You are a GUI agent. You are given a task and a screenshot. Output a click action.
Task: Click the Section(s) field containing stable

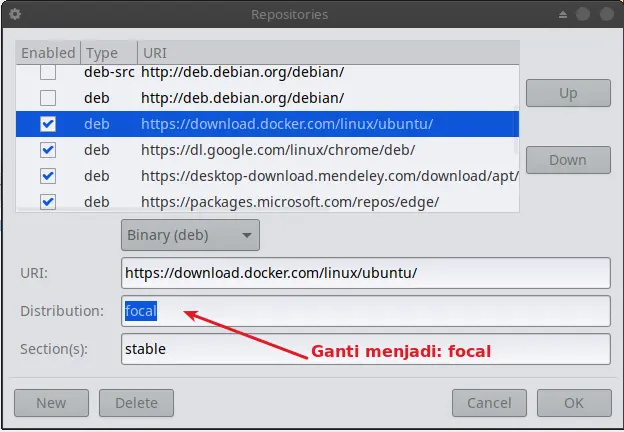[x=366, y=349]
